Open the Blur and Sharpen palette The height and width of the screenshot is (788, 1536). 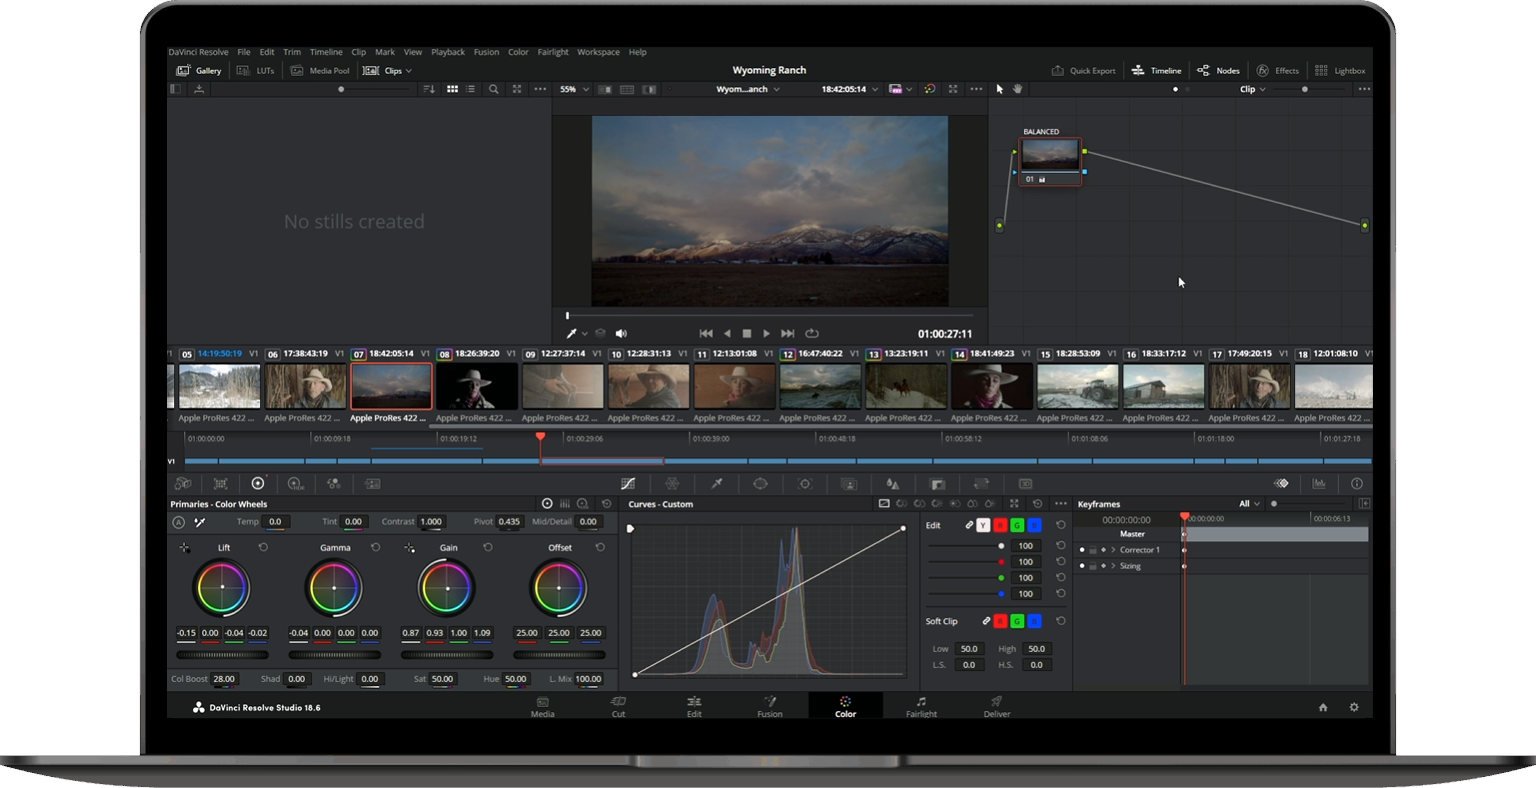(x=893, y=484)
